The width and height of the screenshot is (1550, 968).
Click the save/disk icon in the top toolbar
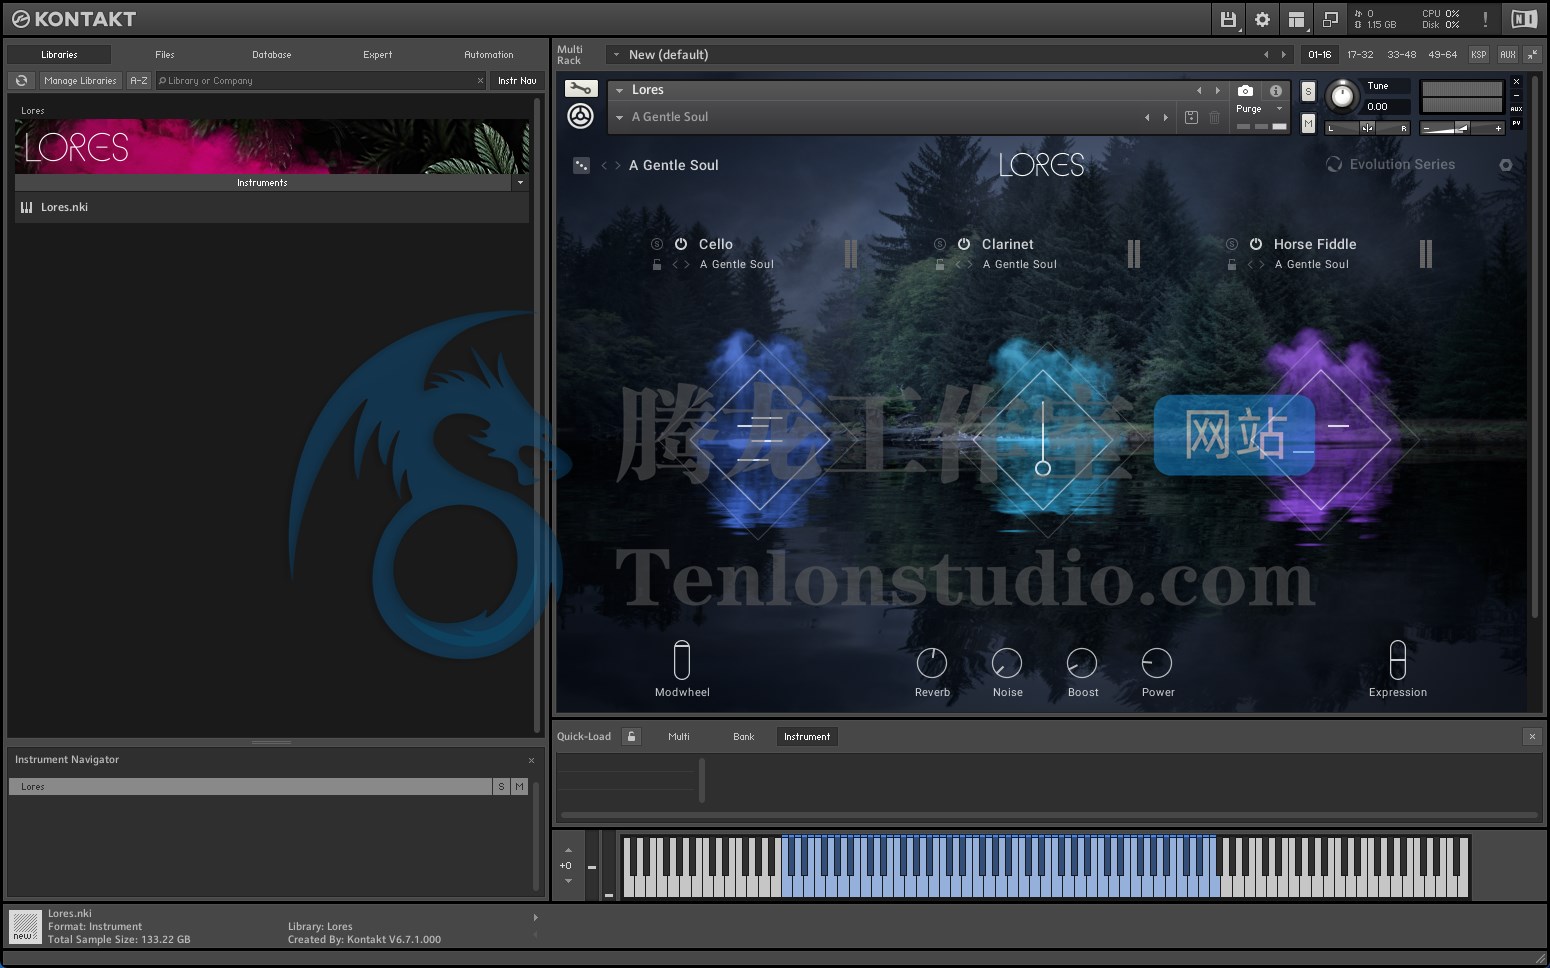(x=1228, y=19)
